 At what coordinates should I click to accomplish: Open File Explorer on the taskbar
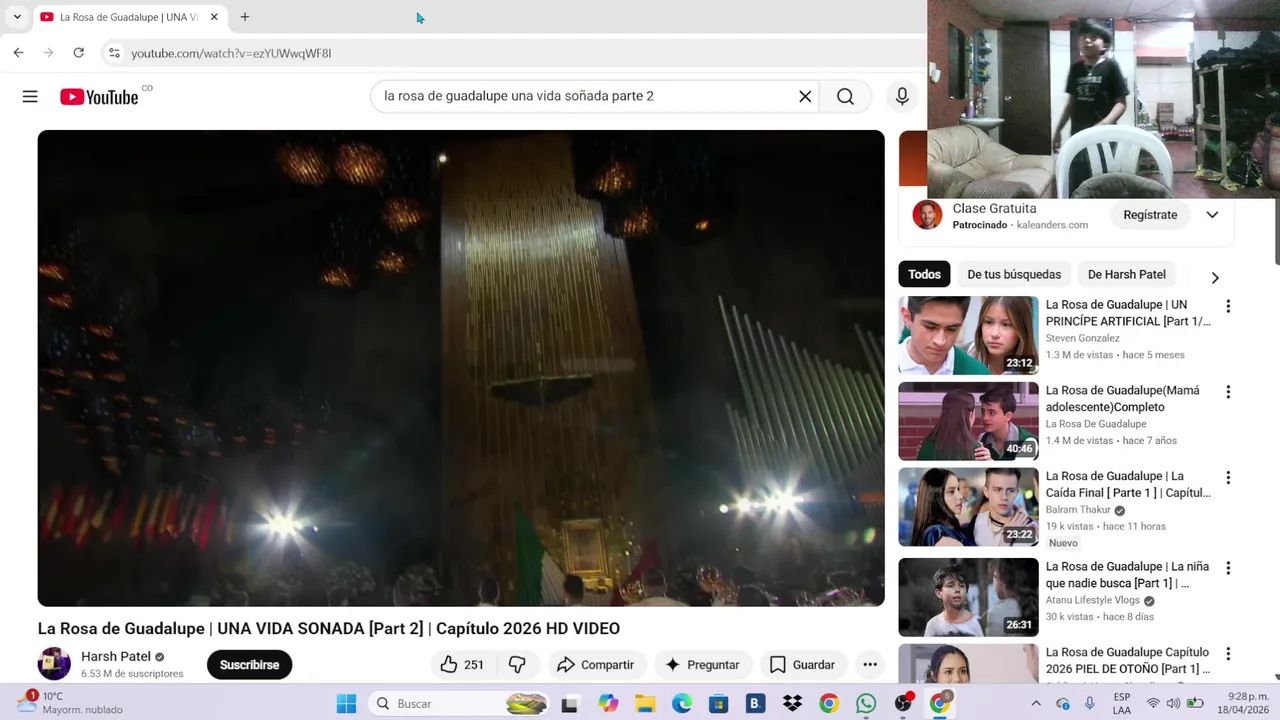tap(645, 704)
